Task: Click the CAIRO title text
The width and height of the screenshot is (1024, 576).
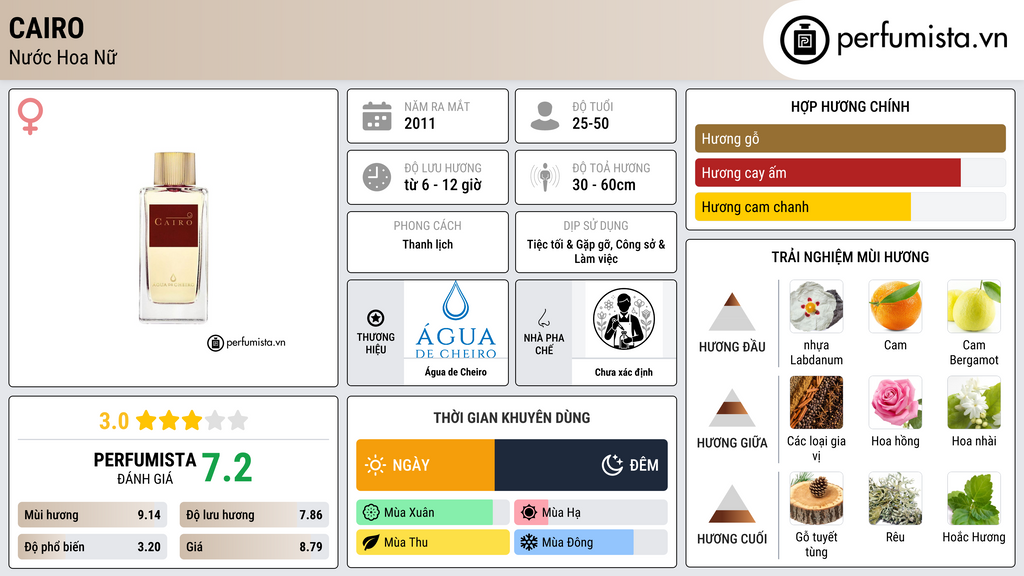Action: 46,28
